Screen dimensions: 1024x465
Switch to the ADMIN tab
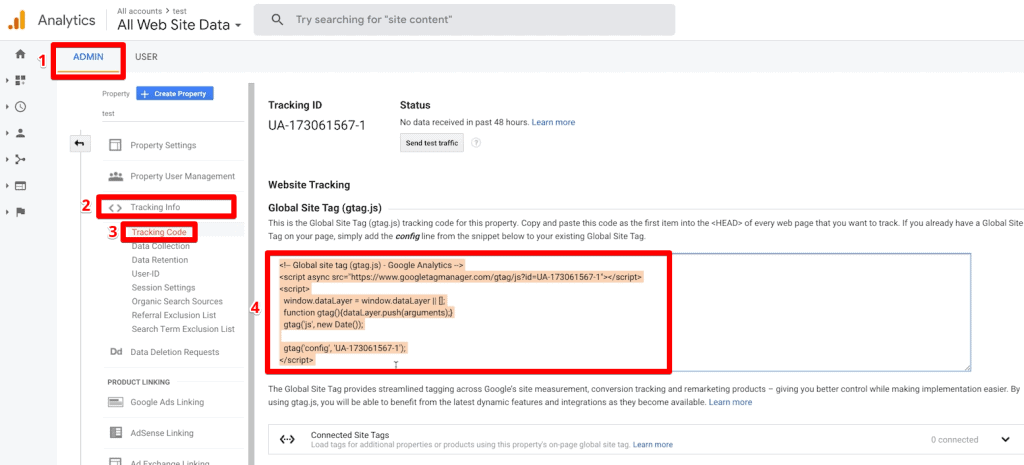pyautogui.click(x=88, y=57)
